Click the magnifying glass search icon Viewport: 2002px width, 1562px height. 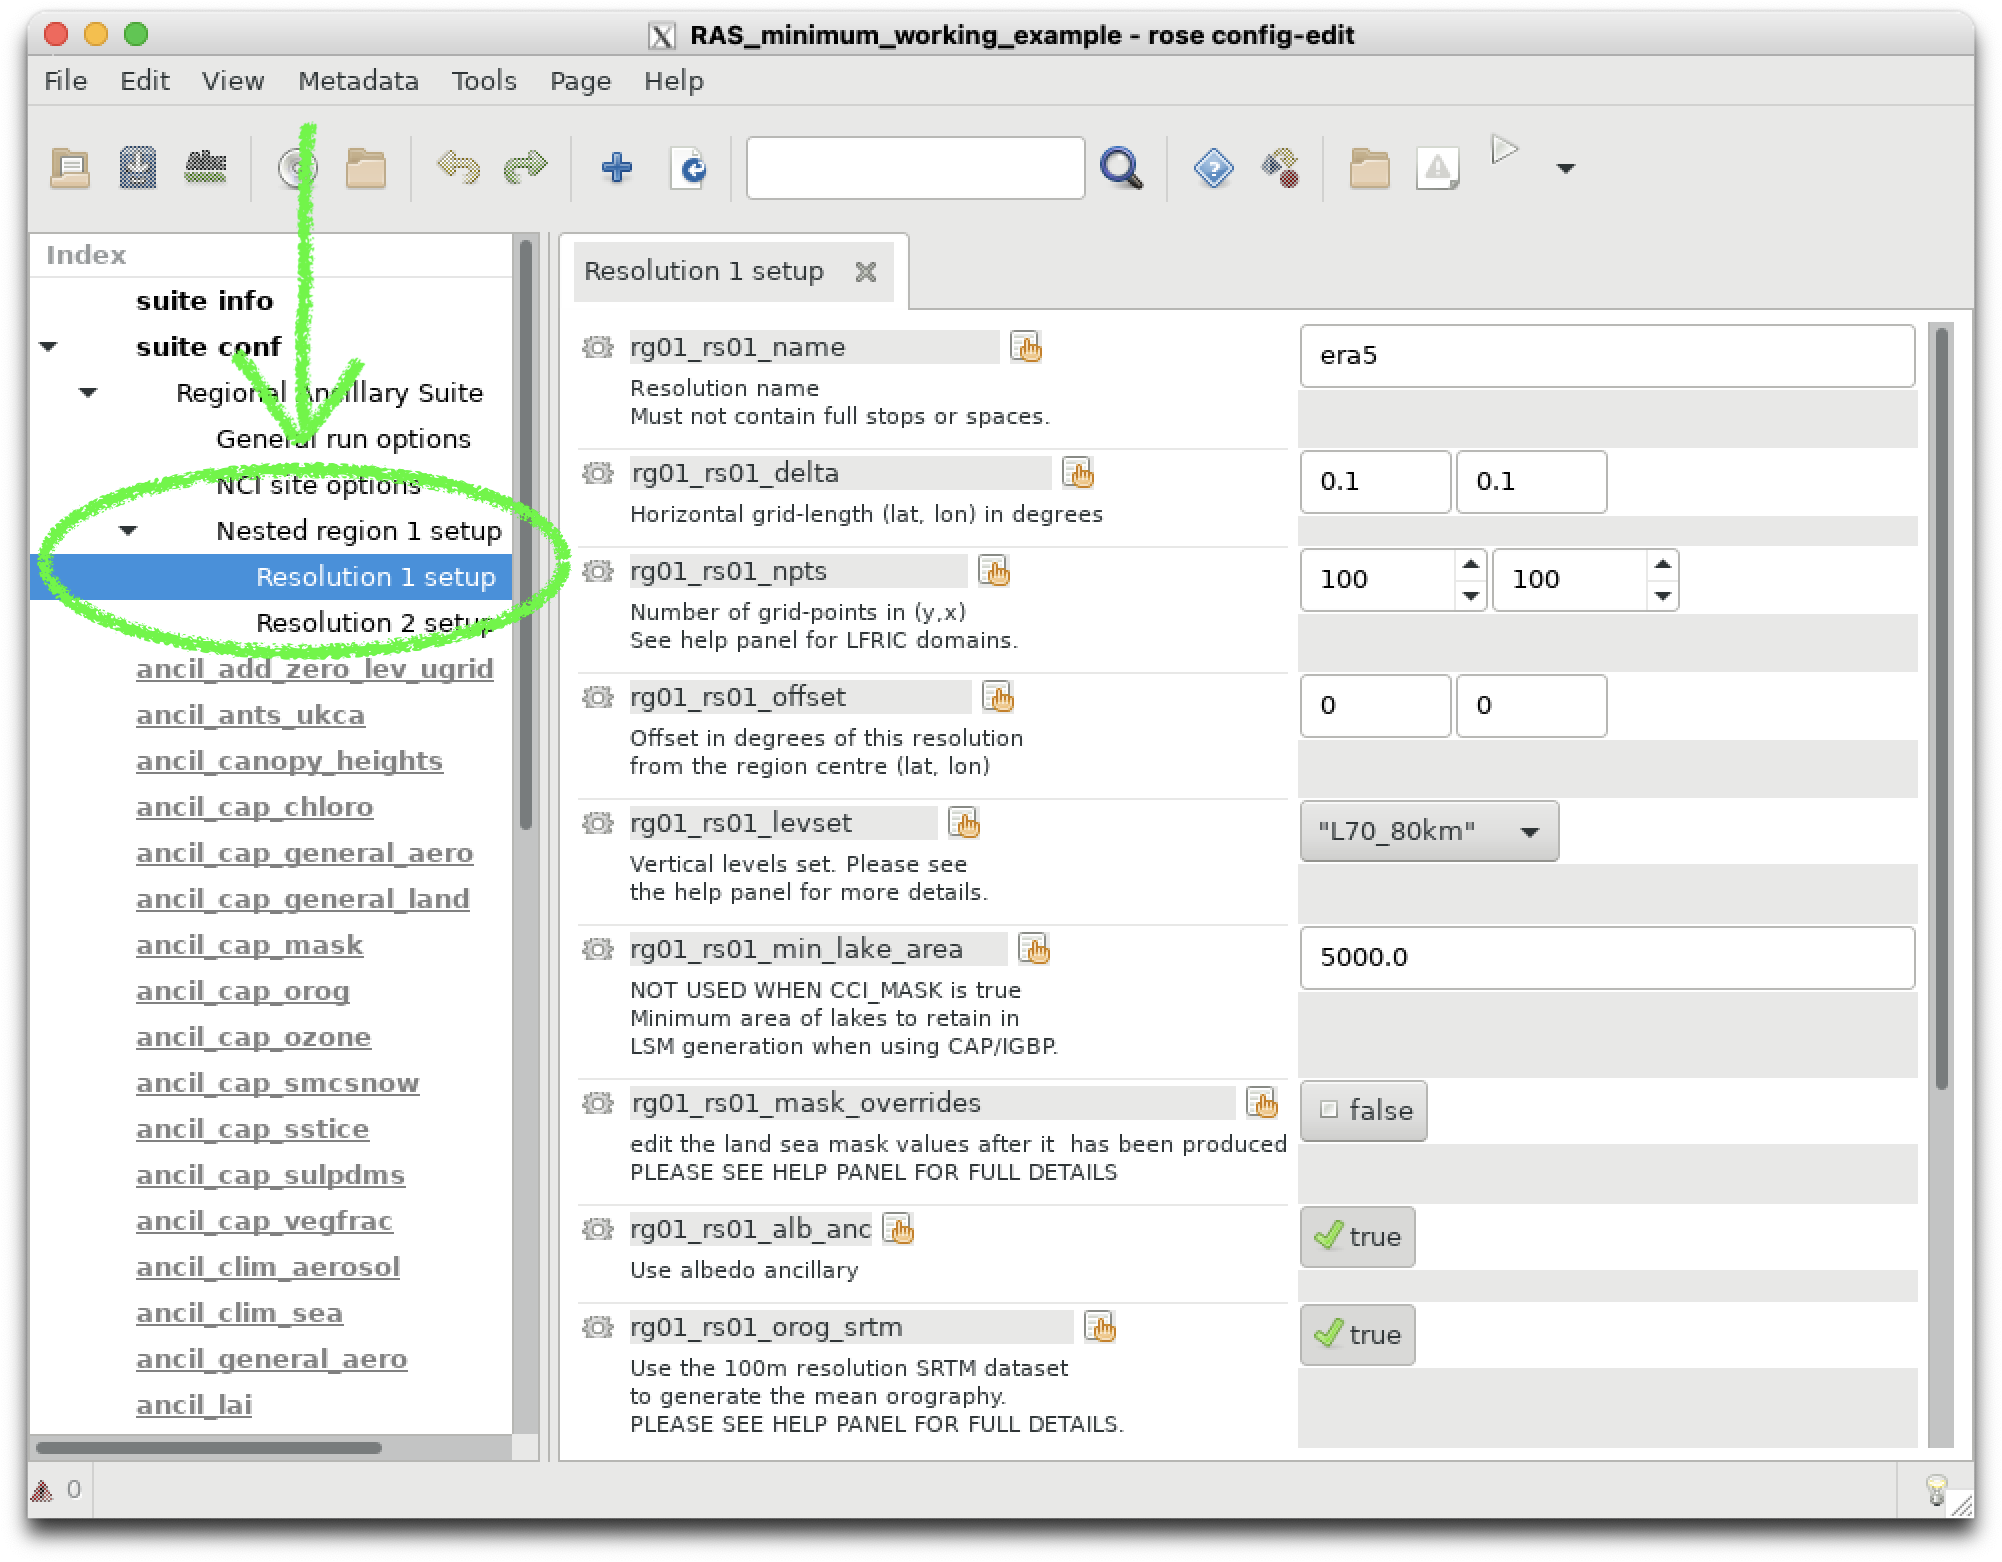coord(1120,167)
